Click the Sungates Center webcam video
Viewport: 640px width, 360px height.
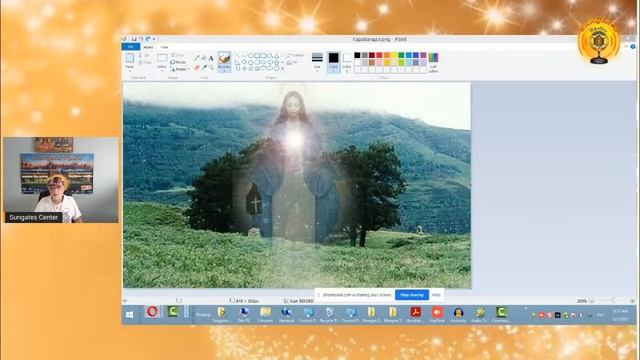(61, 180)
